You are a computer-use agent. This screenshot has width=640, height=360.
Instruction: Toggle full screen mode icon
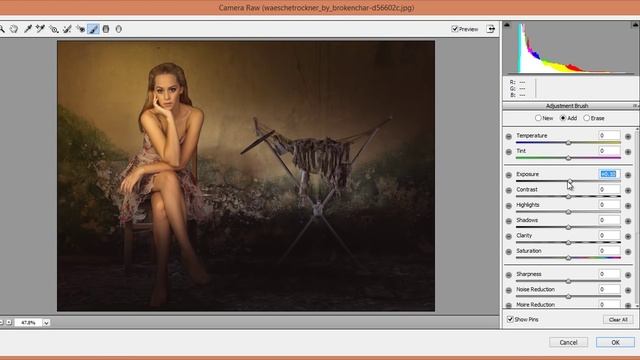(x=491, y=29)
